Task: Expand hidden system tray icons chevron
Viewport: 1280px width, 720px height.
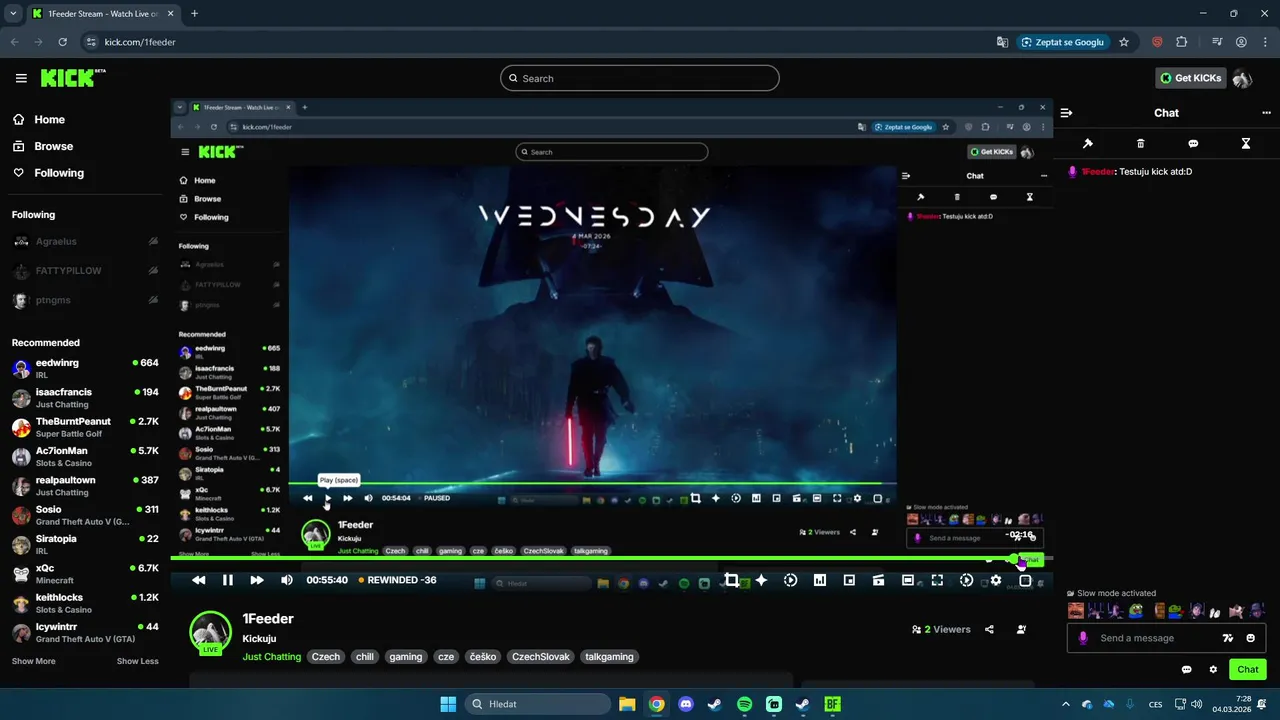Action: [x=1065, y=704]
